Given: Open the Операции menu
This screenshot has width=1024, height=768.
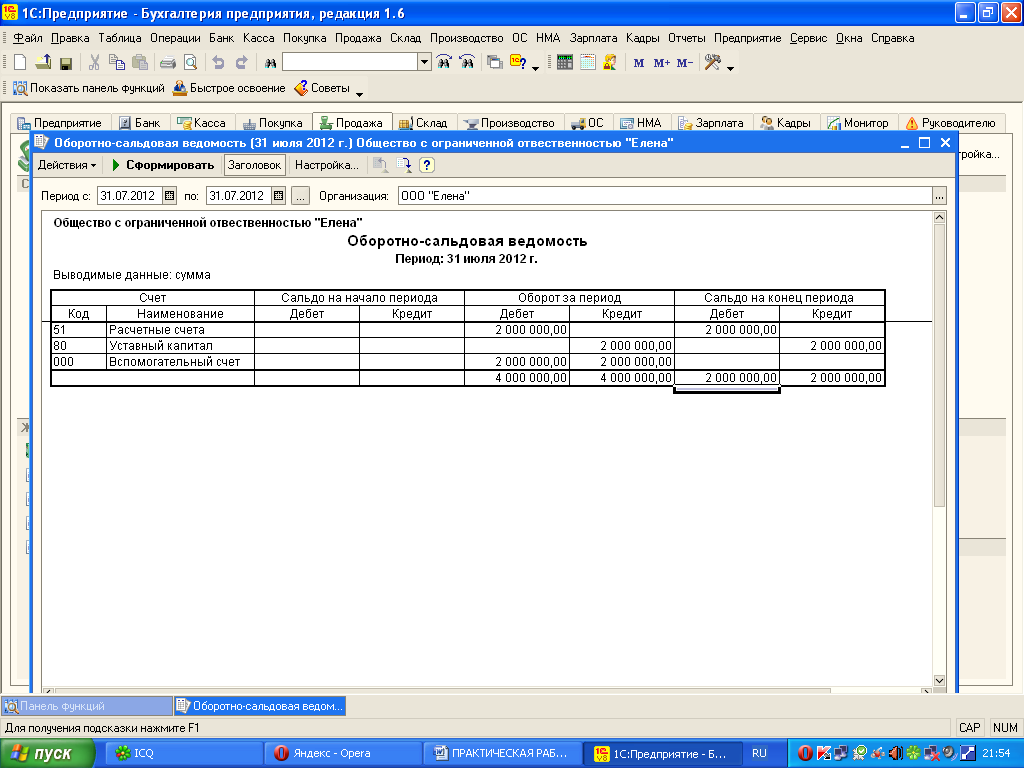Looking at the screenshot, I should (175, 39).
